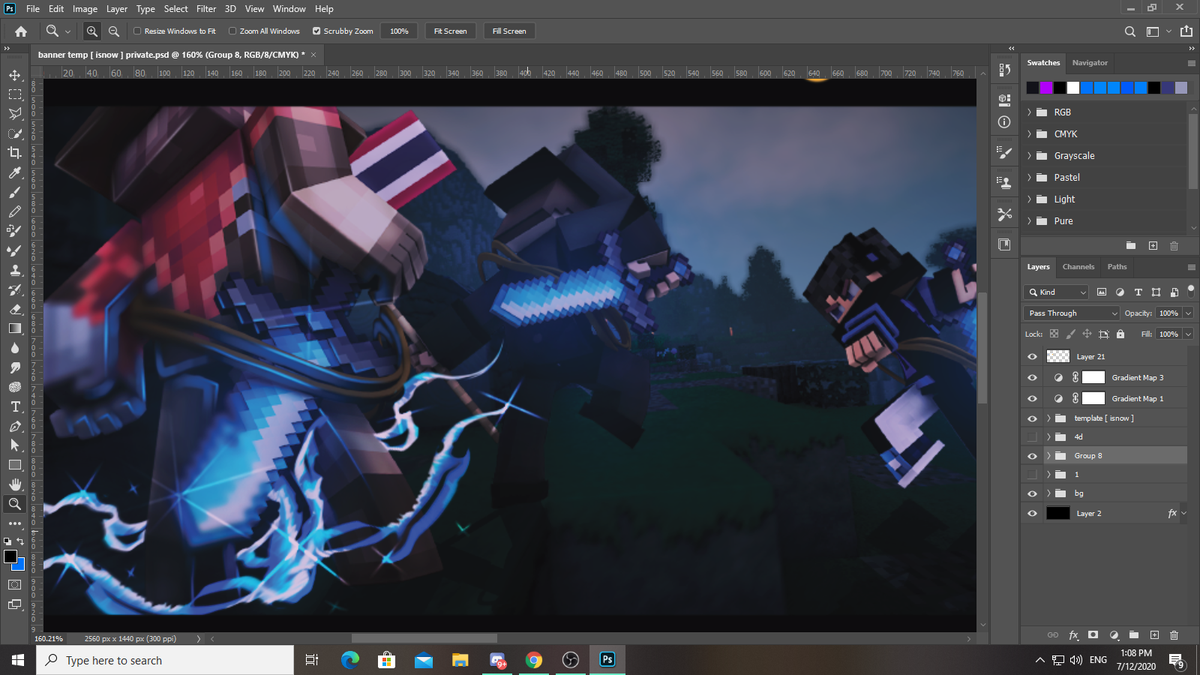
Task: Switch to the Paths tab
Action: 1117,267
